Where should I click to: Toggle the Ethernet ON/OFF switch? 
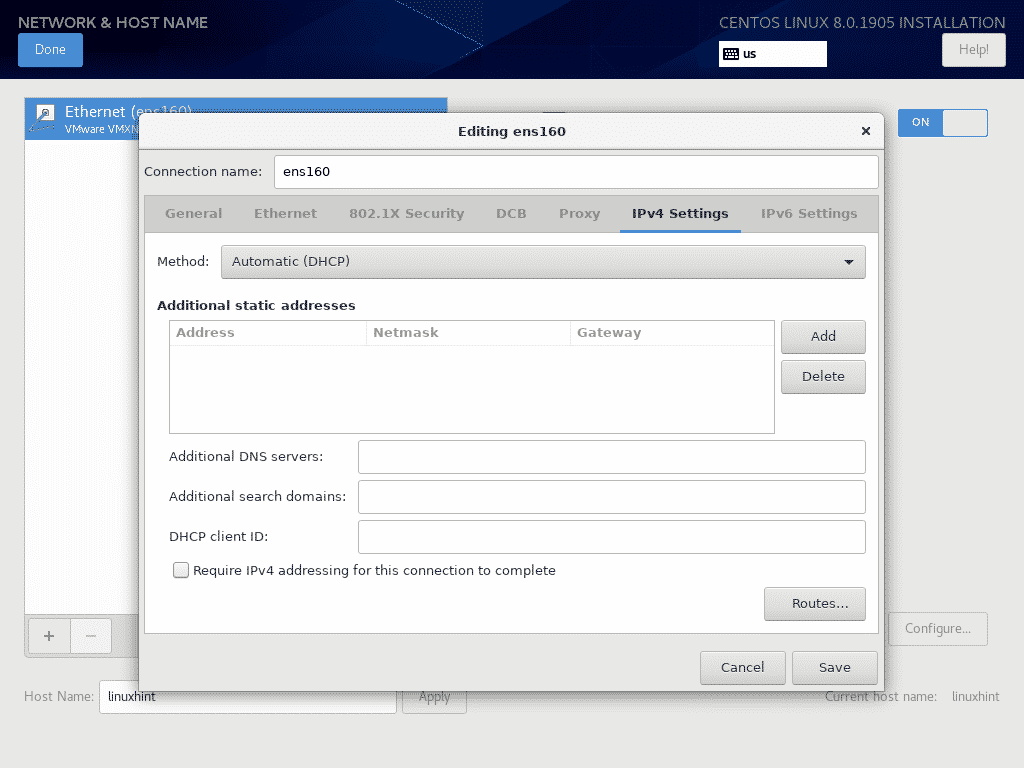pyautogui.click(x=942, y=122)
